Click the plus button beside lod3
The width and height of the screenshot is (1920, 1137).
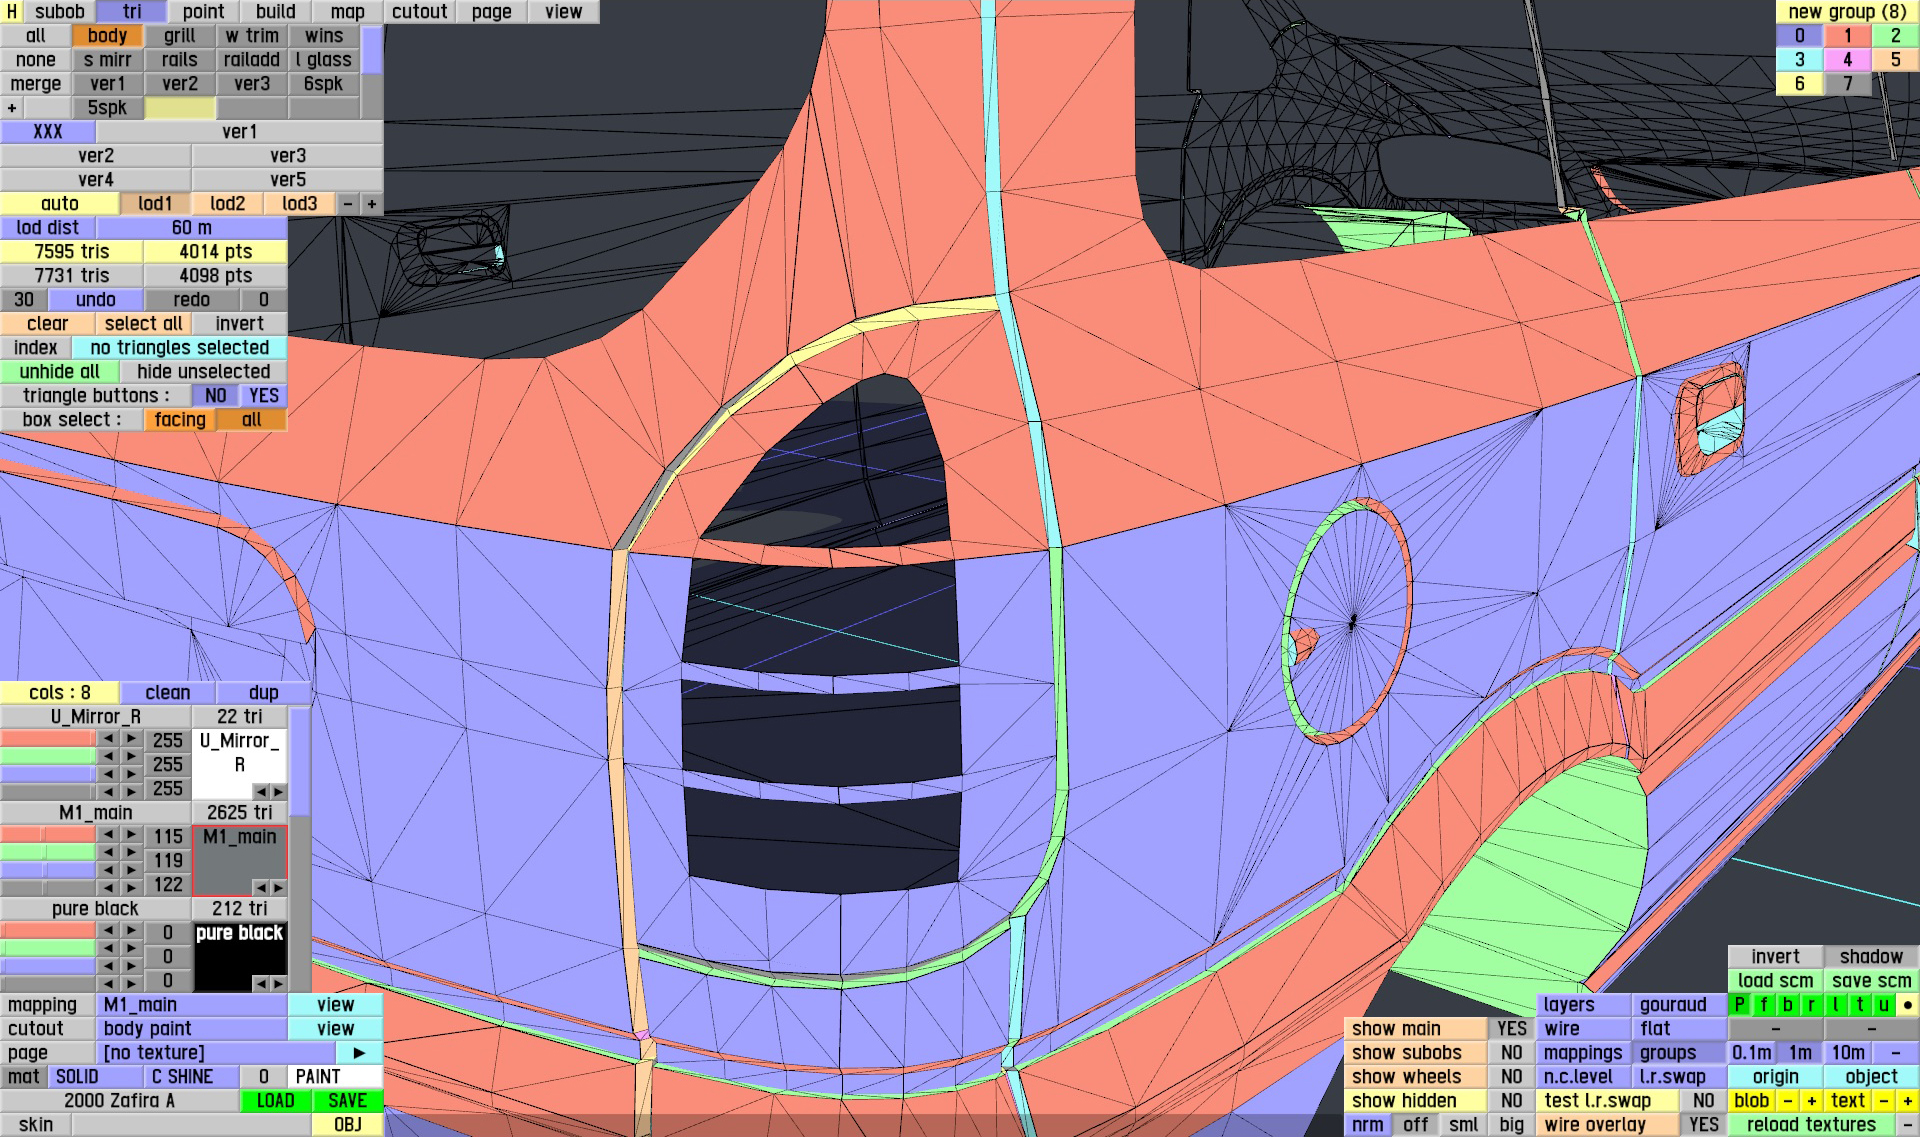coord(372,204)
